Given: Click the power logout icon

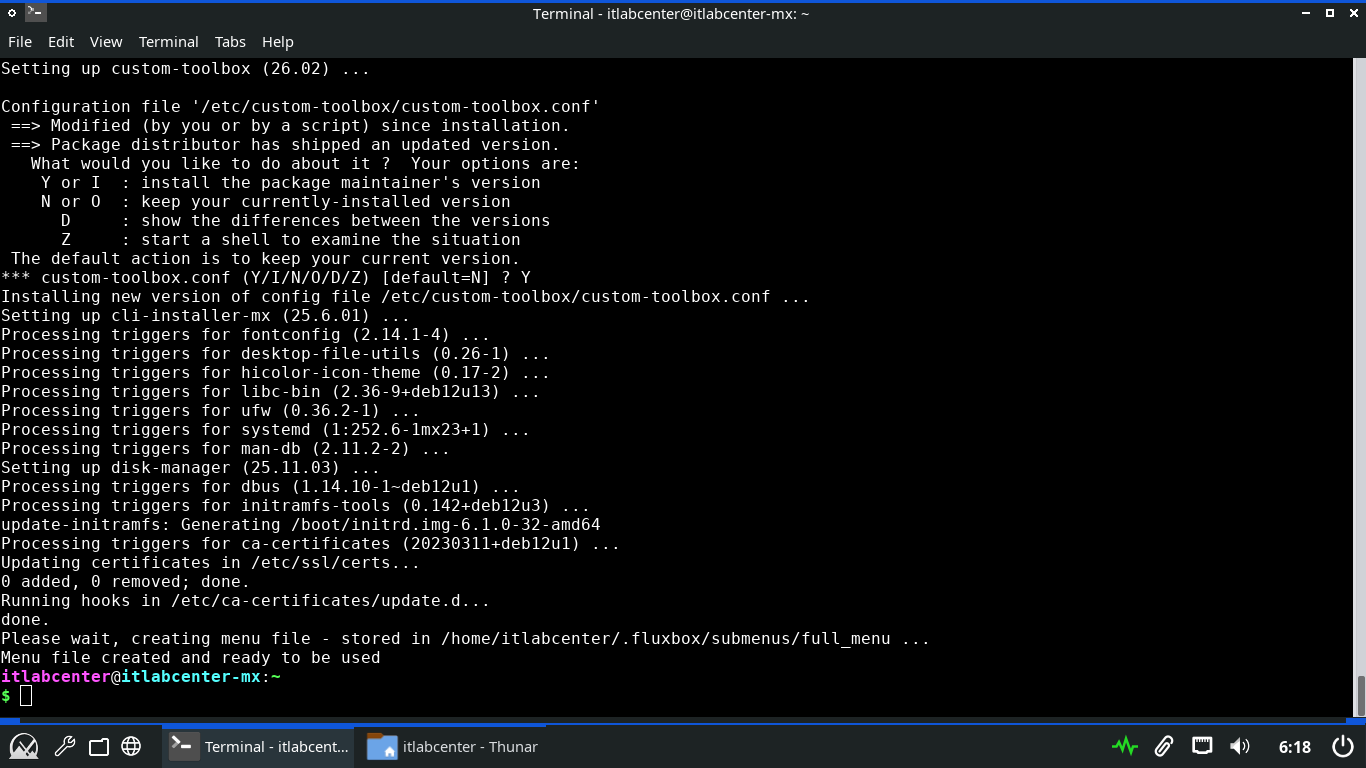Looking at the screenshot, I should coord(1343,746).
